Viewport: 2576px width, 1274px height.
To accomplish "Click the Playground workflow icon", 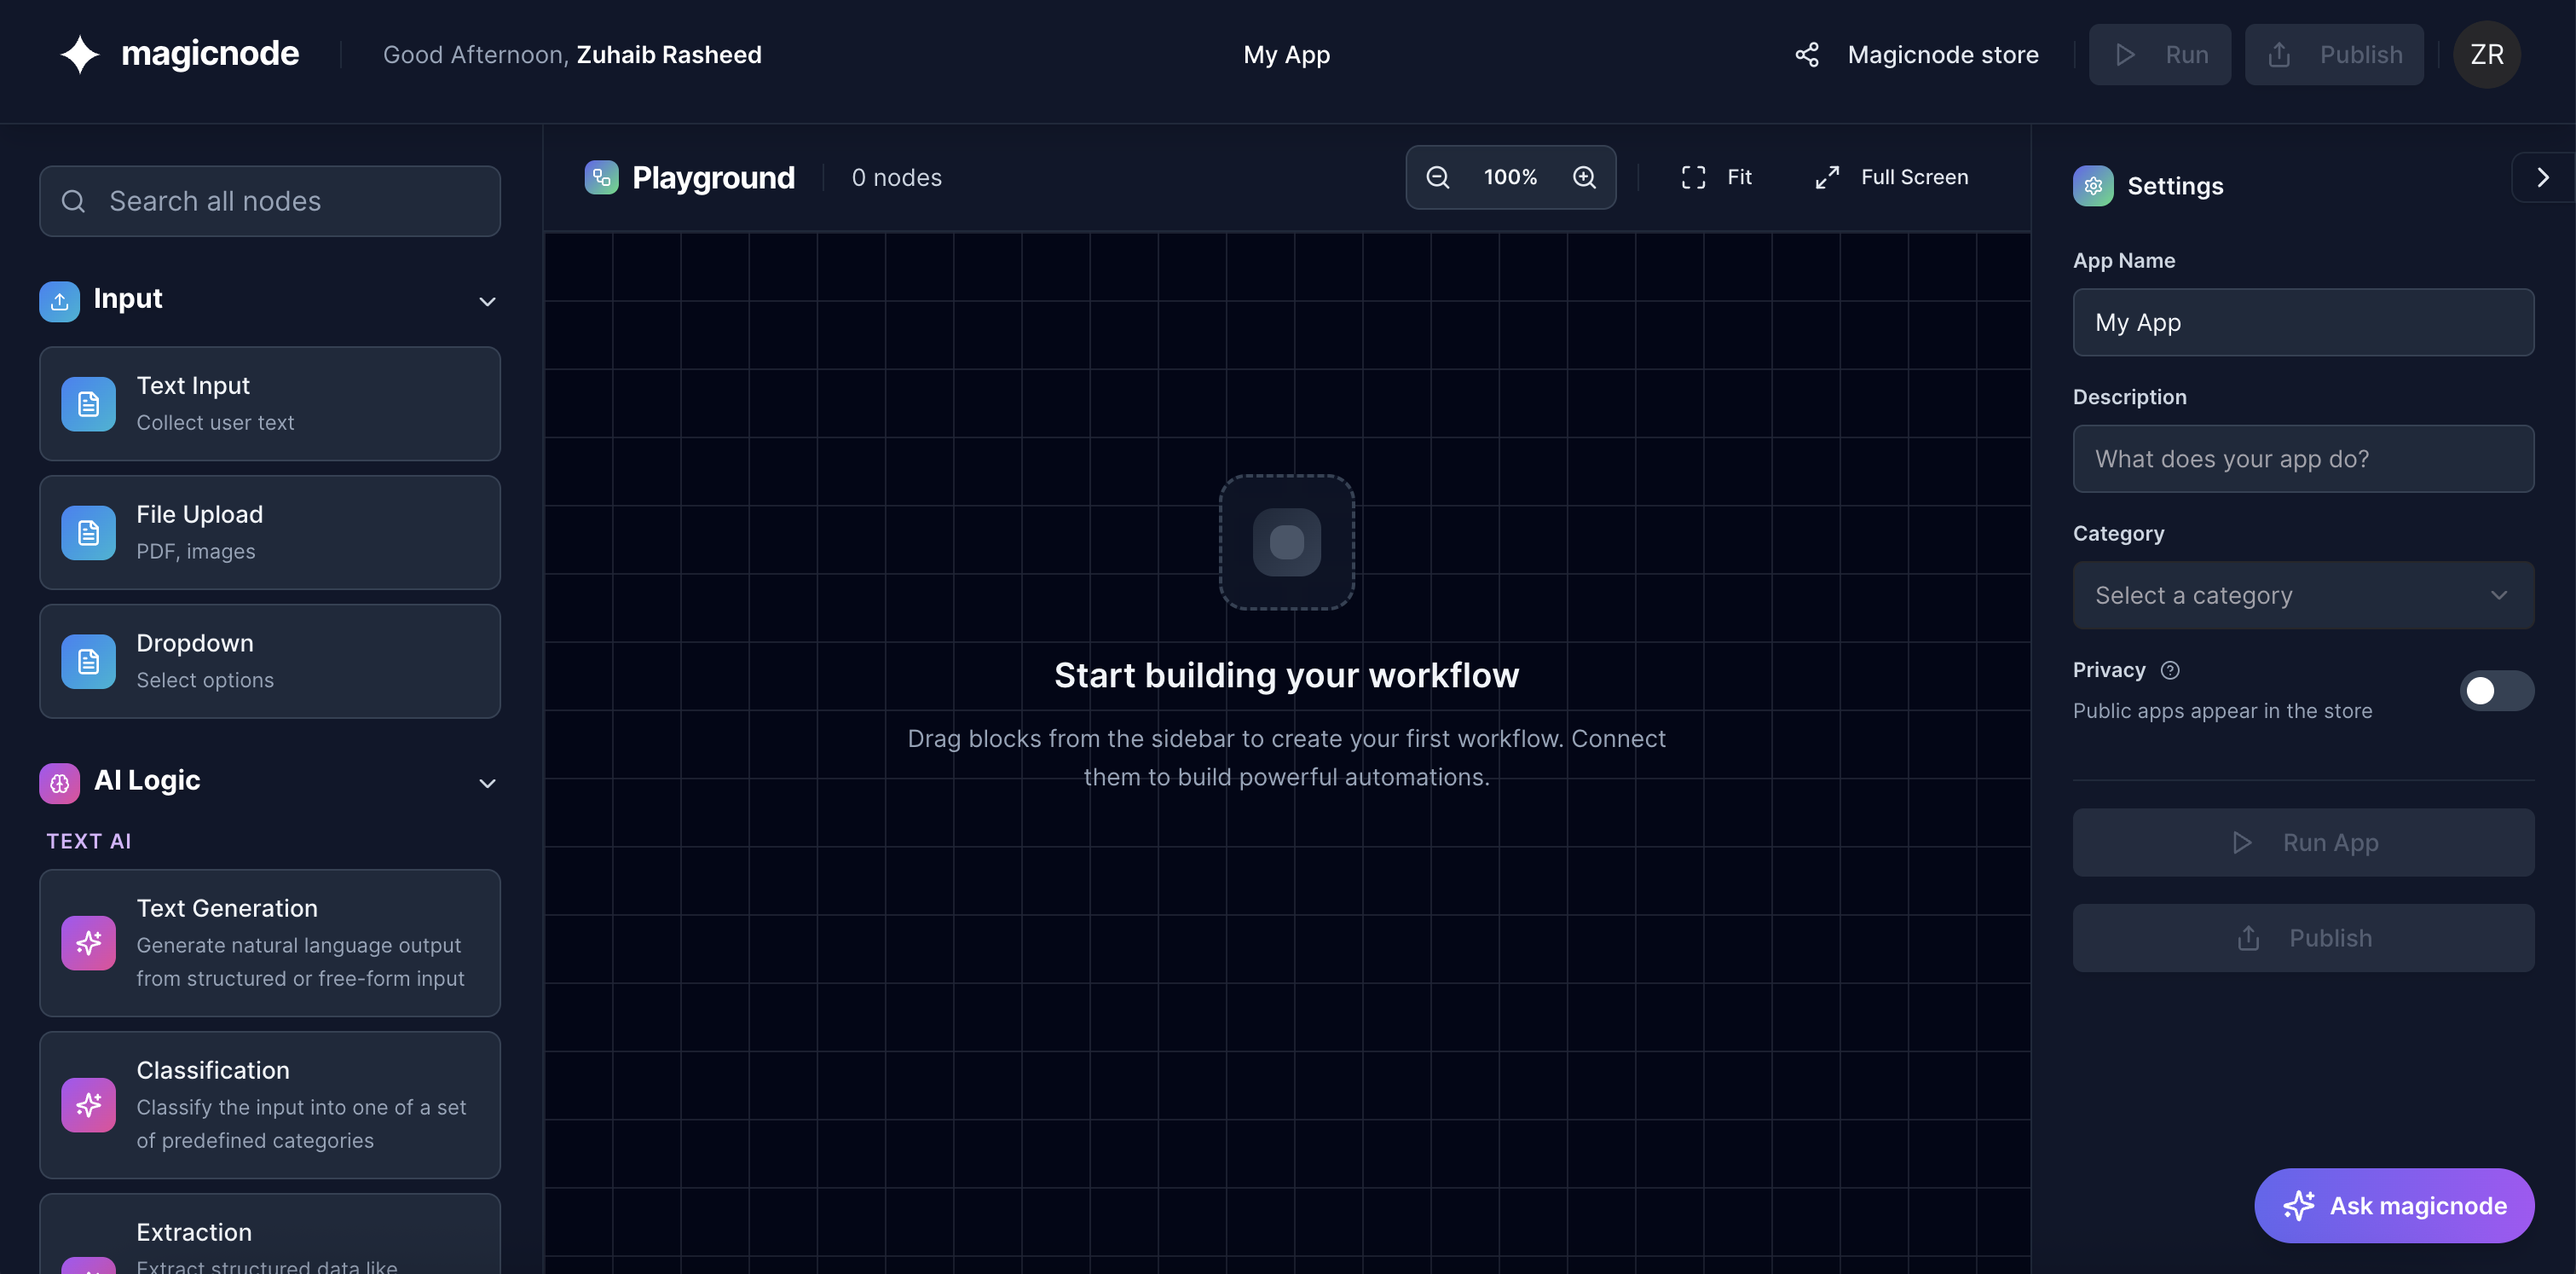I will pos(601,177).
